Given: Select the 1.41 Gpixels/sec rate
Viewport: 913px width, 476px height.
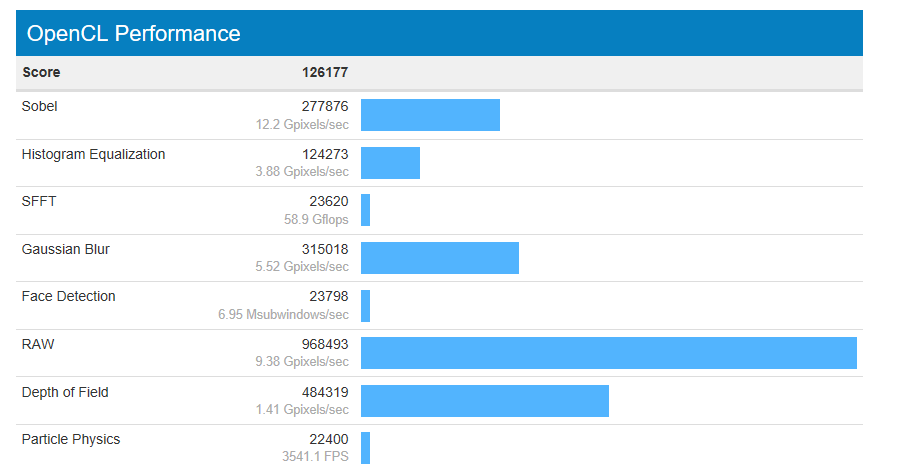Looking at the screenshot, I should pyautogui.click(x=302, y=410).
